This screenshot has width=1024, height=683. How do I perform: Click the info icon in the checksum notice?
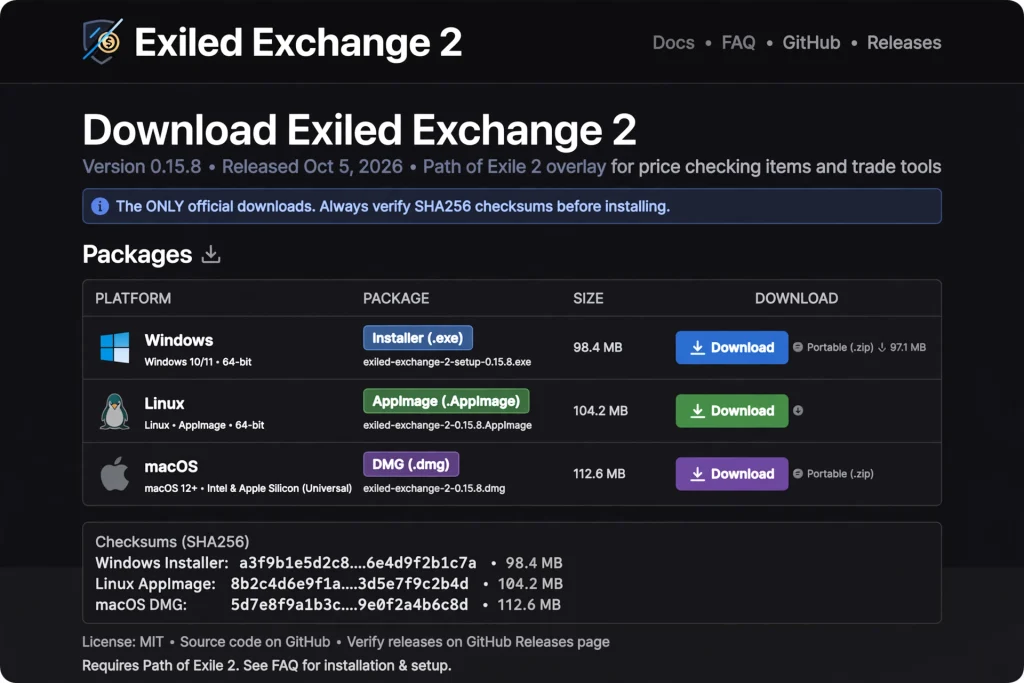click(100, 206)
